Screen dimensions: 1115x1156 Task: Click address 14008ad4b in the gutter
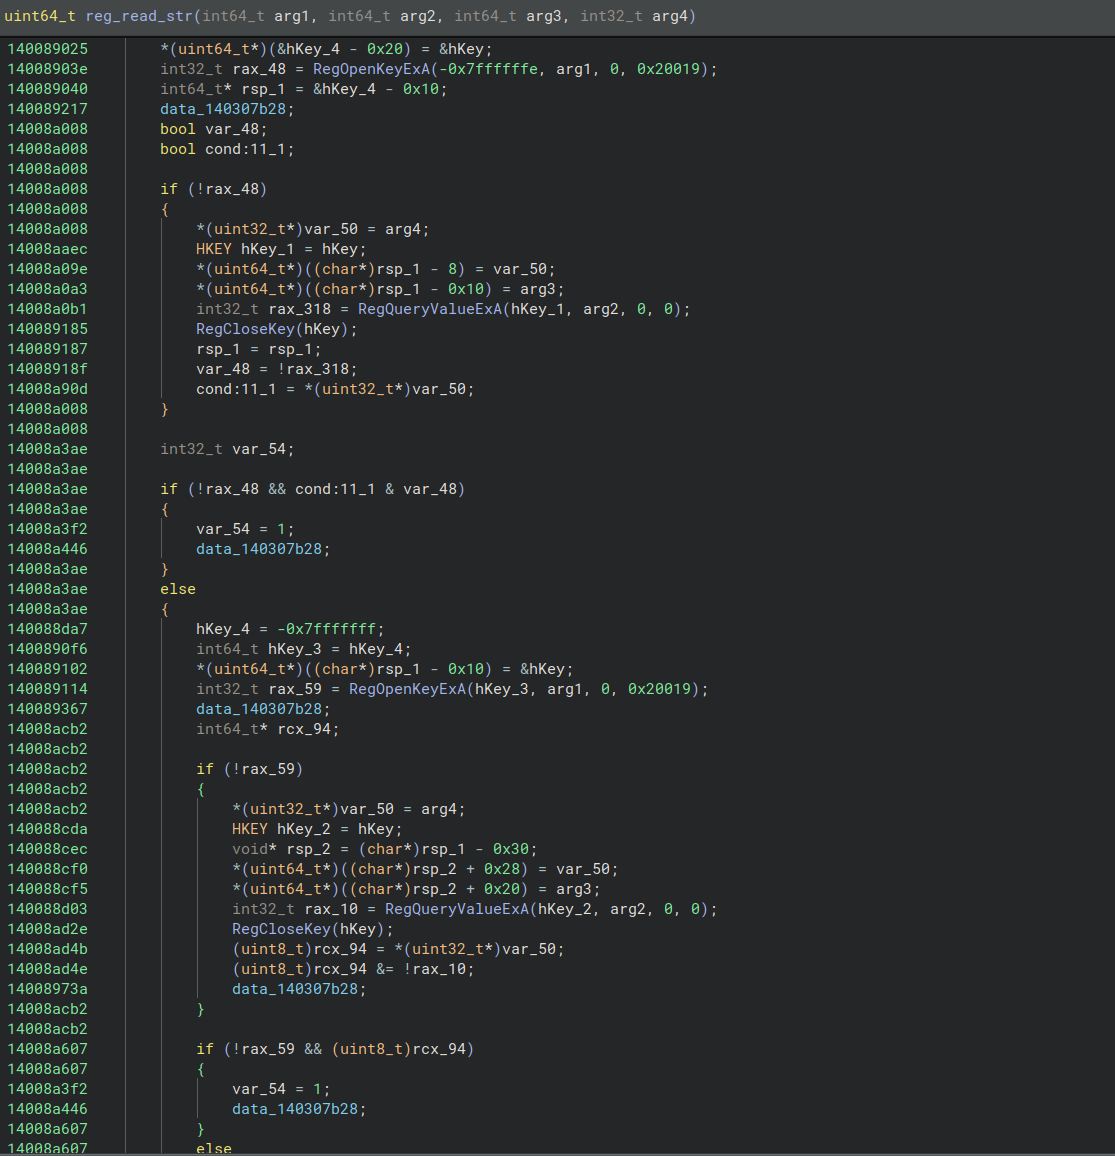[x=47, y=949]
